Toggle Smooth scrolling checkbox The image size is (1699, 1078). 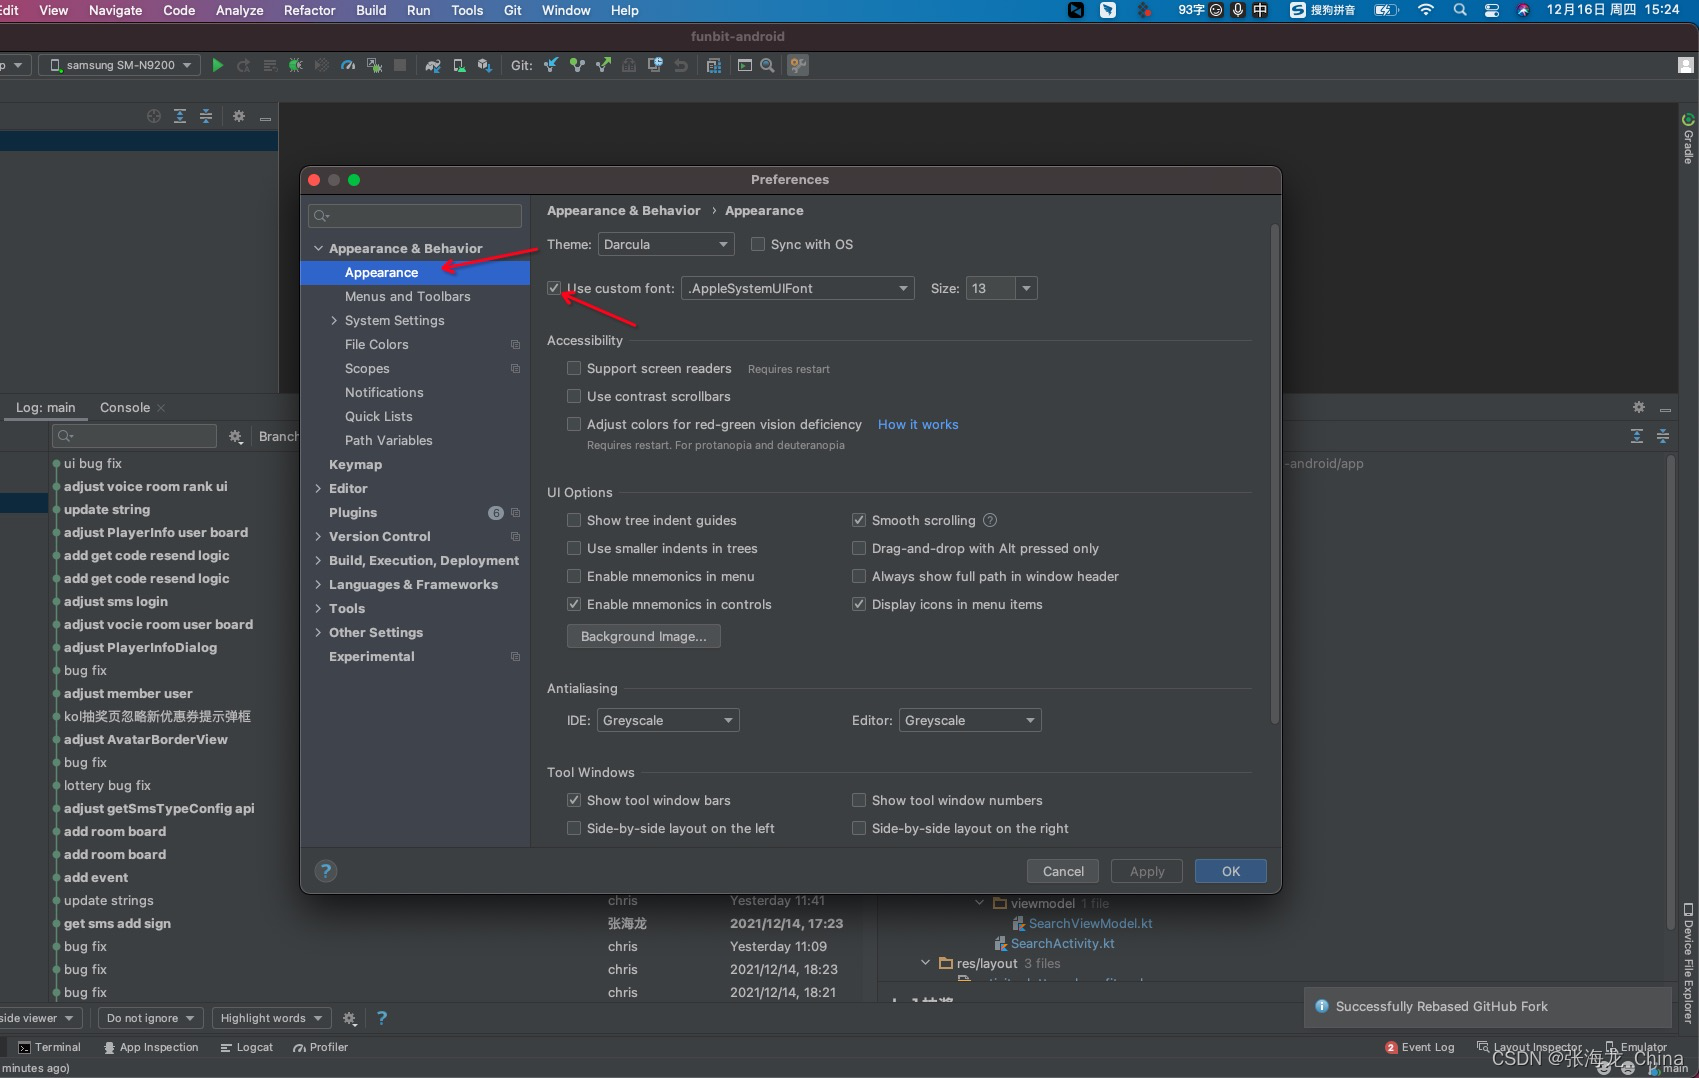(x=859, y=520)
